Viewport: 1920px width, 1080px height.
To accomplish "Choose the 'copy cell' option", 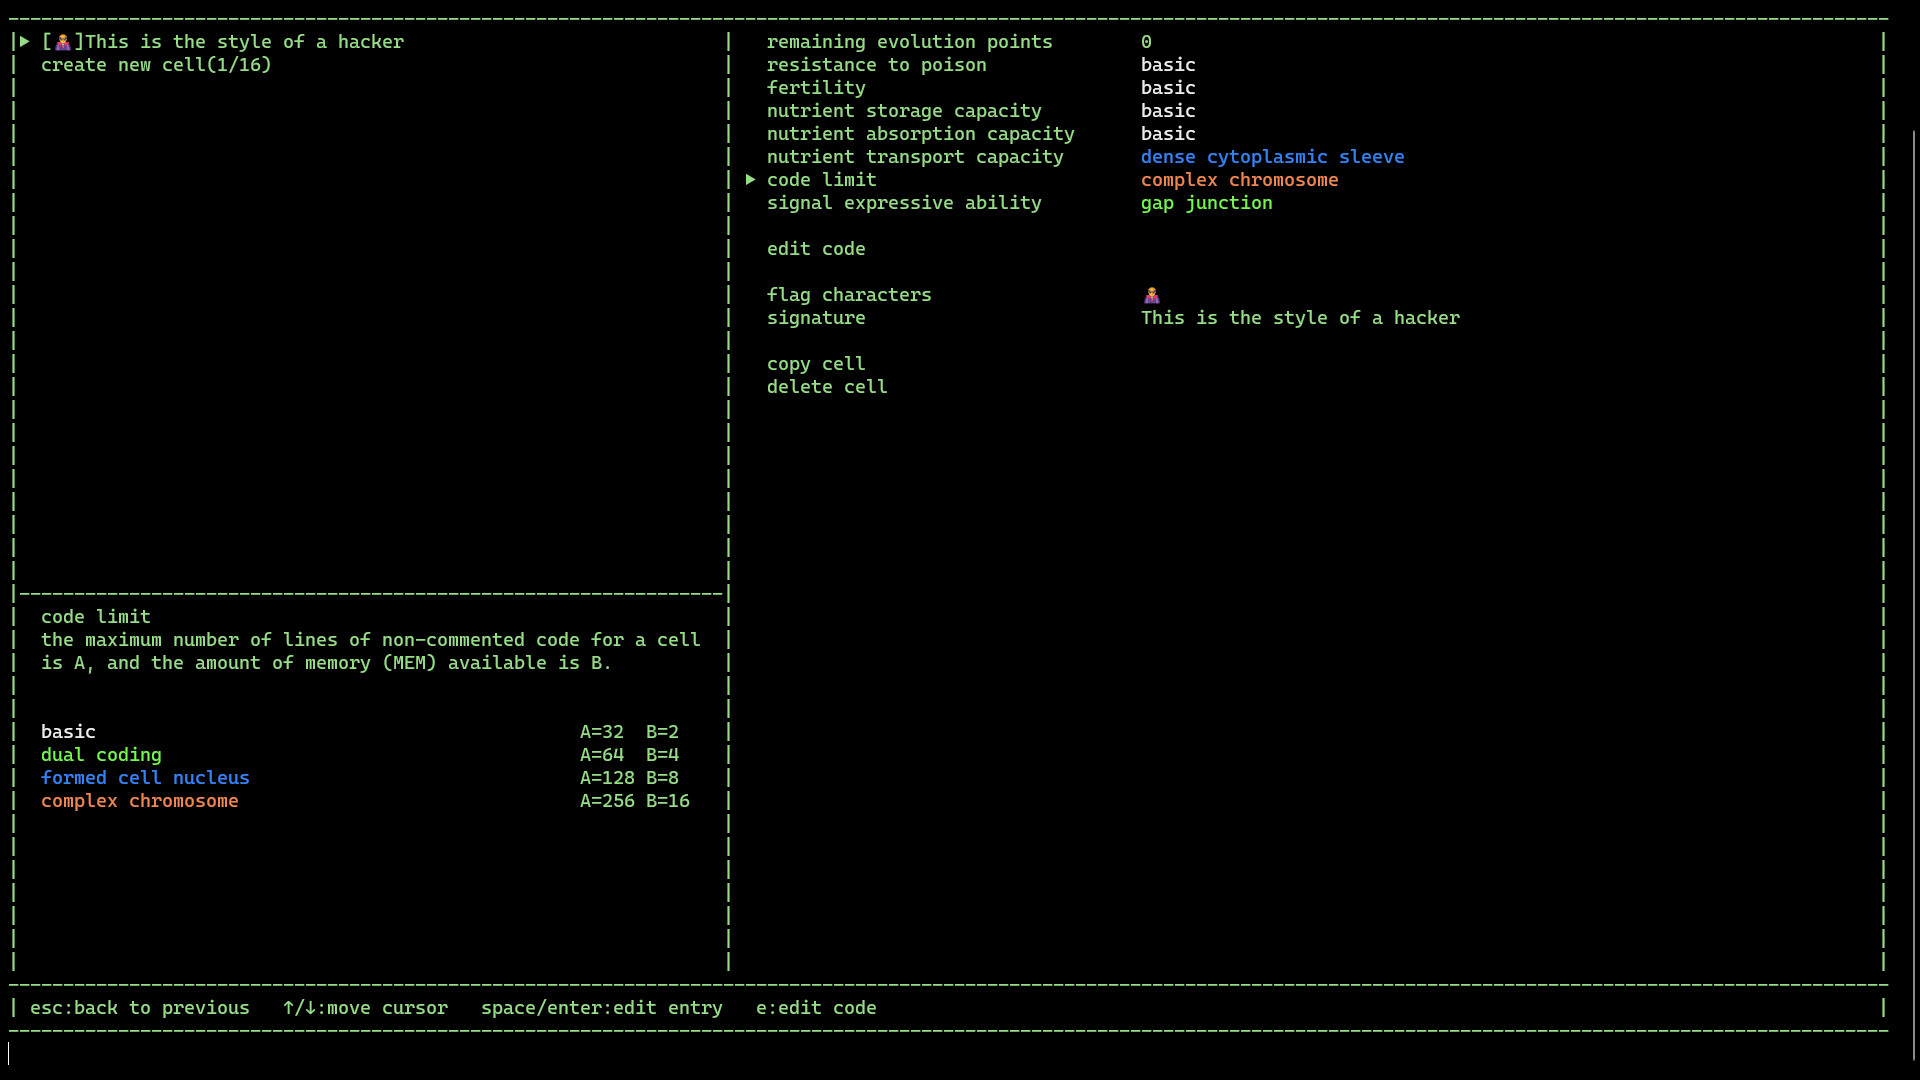I will pyautogui.click(x=815, y=364).
